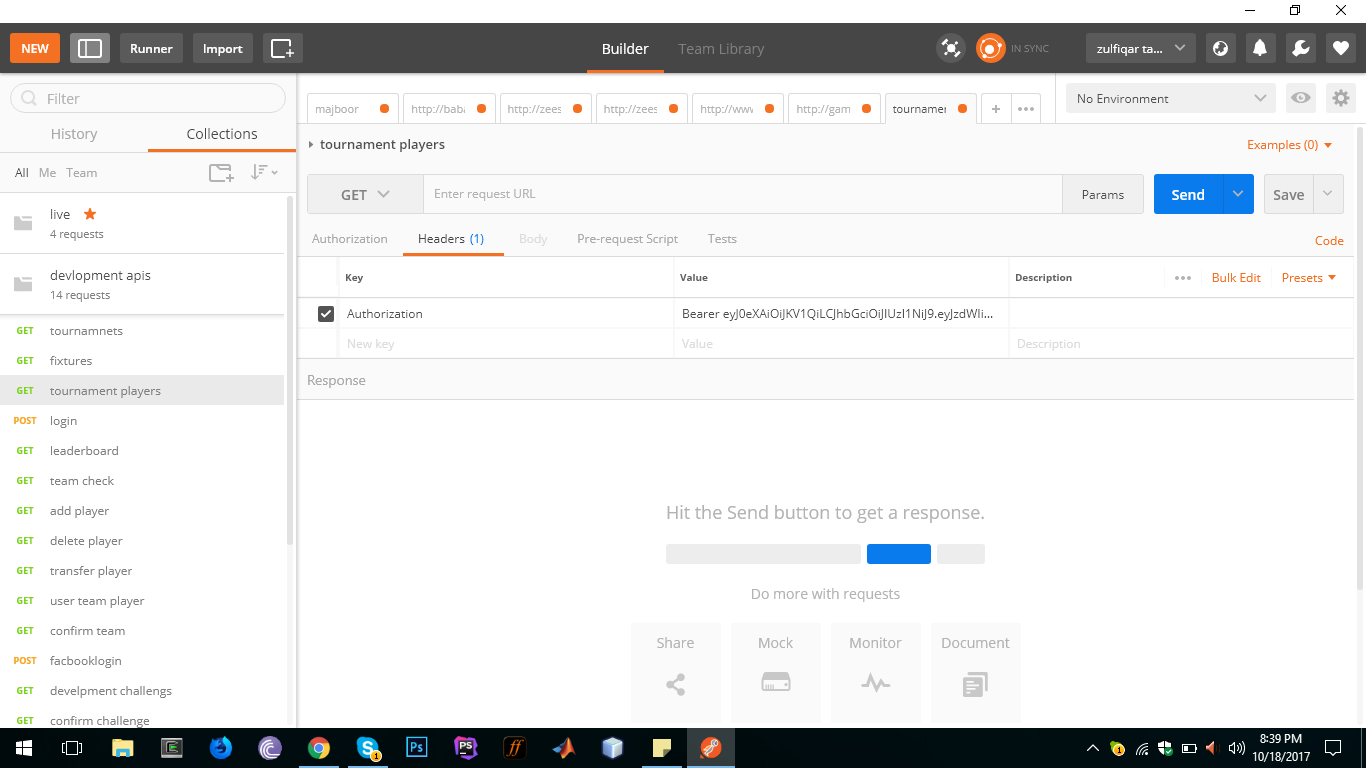Open header table column options dots
The image size is (1366, 768).
pos(1183,278)
